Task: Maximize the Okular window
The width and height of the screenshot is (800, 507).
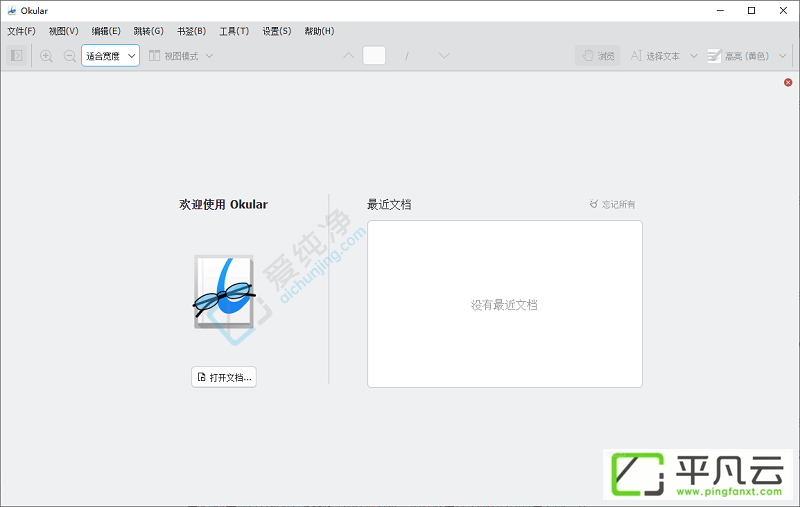Action: 751,10
